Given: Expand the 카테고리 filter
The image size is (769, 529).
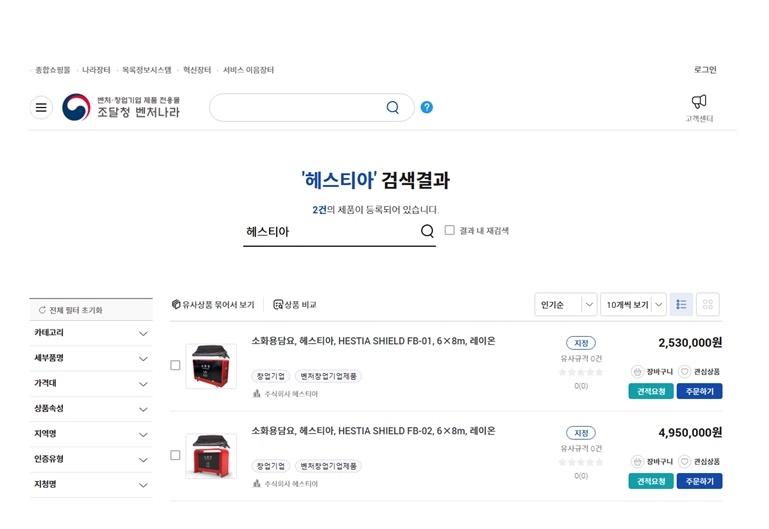Looking at the screenshot, I should (91, 333).
